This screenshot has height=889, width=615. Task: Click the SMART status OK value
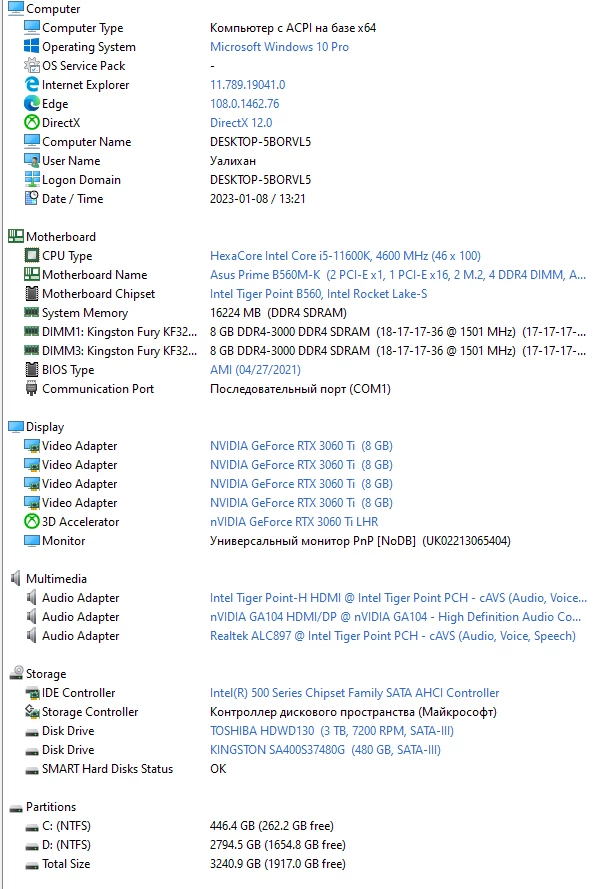tap(218, 769)
